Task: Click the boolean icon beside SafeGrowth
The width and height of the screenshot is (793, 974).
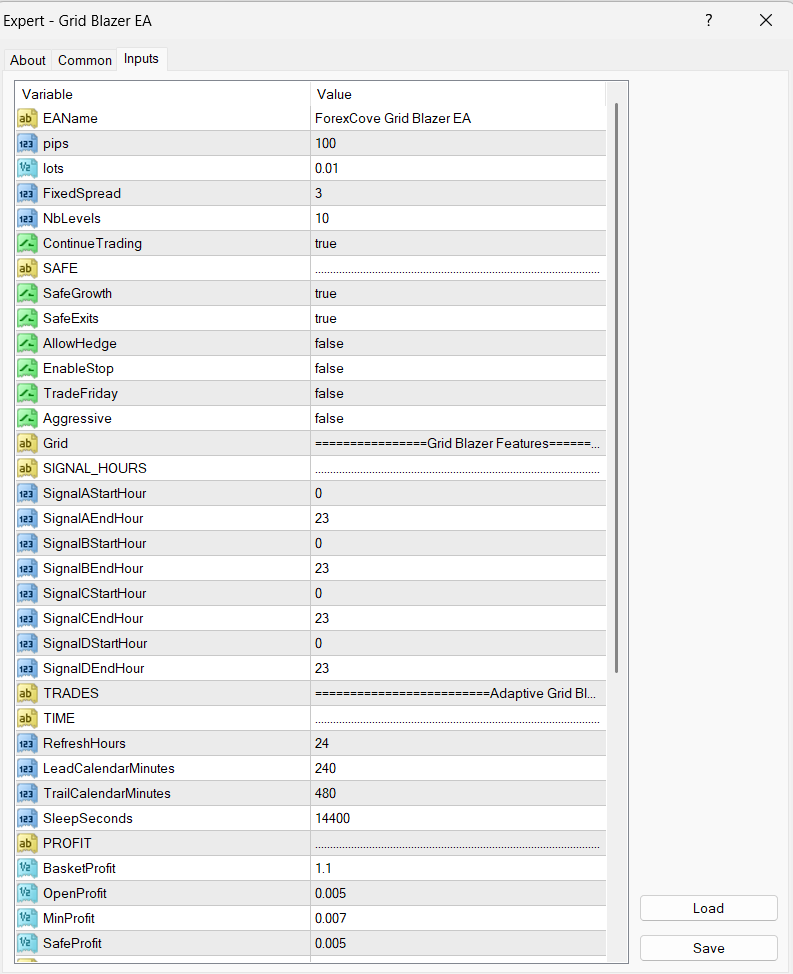Action: pos(27,293)
